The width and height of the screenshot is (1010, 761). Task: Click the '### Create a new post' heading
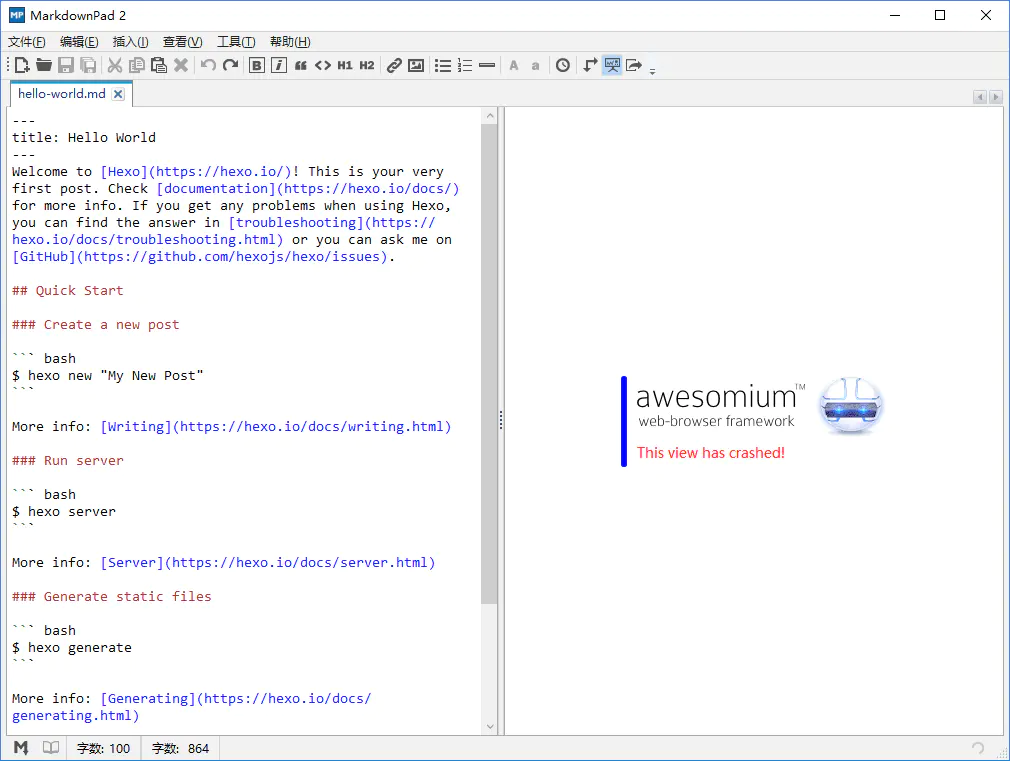coord(95,325)
